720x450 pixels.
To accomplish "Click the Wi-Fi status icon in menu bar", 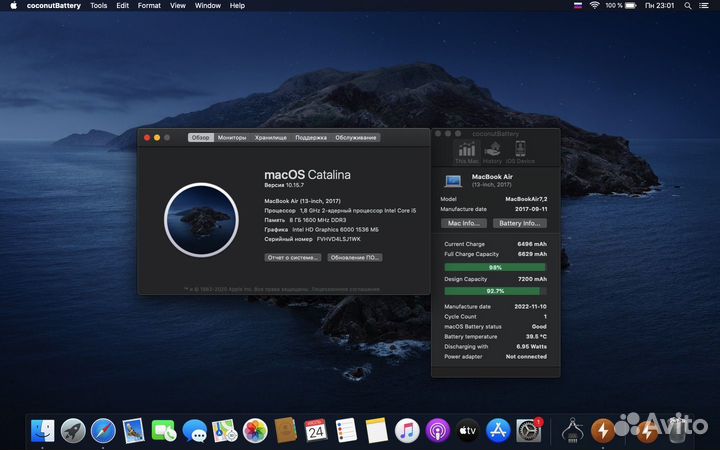I will click(x=594, y=5).
